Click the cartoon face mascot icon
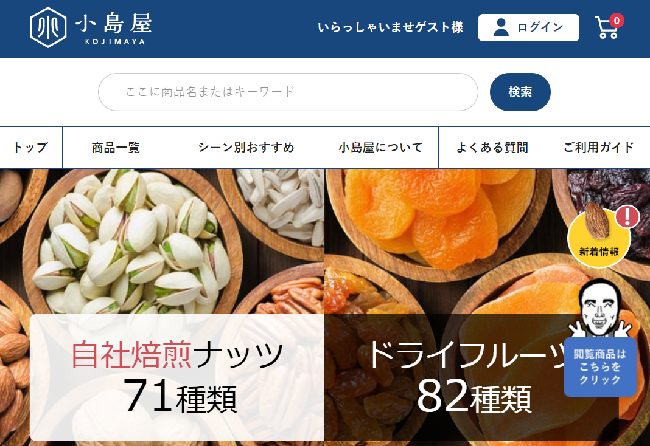Viewport: 650px width, 446px height. [600, 308]
